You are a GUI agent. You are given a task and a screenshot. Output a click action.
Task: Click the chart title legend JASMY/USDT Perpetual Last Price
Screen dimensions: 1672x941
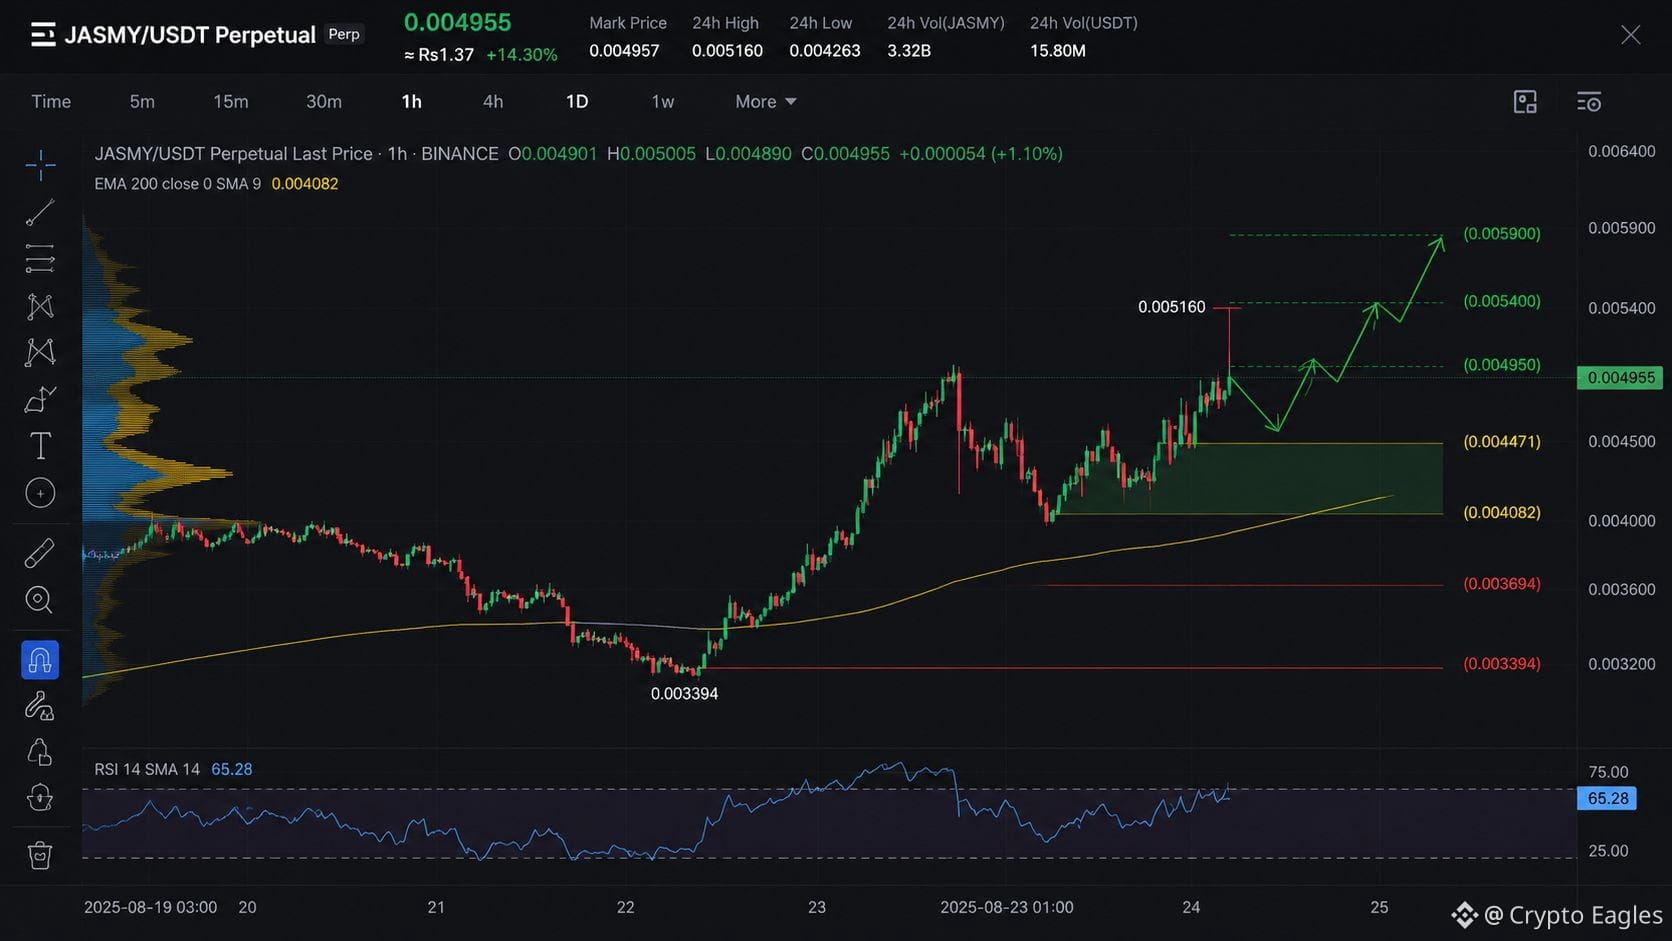234,154
